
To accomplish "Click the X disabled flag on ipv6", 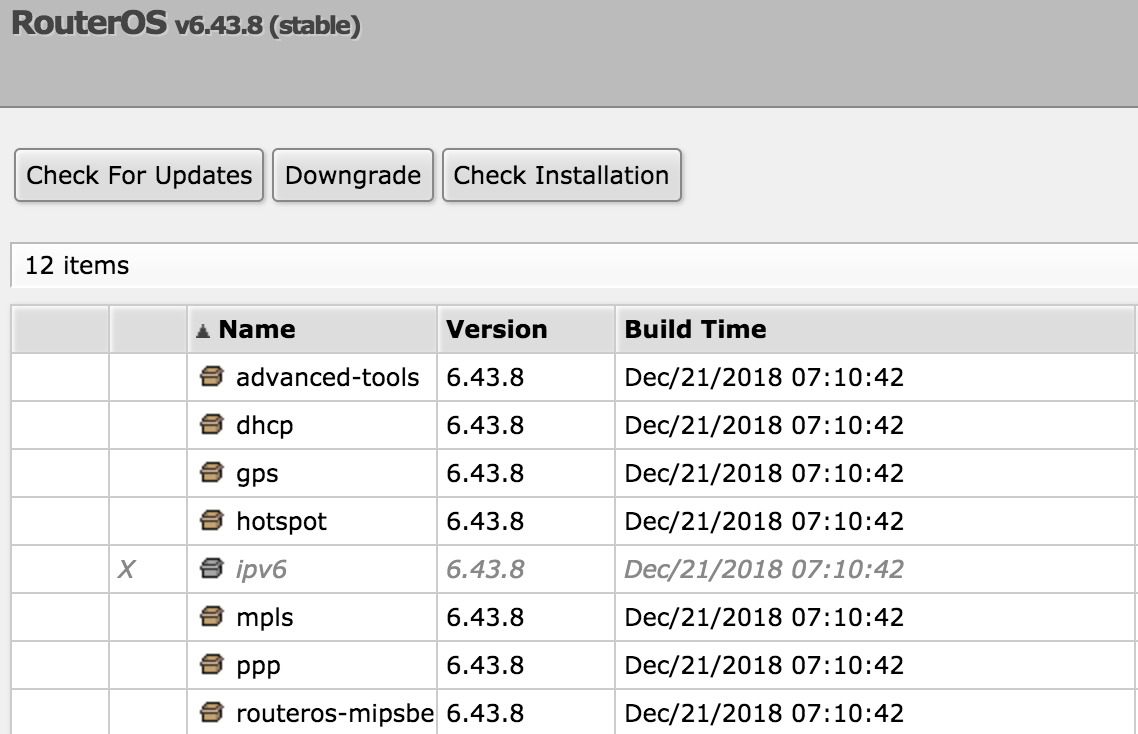I will coord(126,570).
